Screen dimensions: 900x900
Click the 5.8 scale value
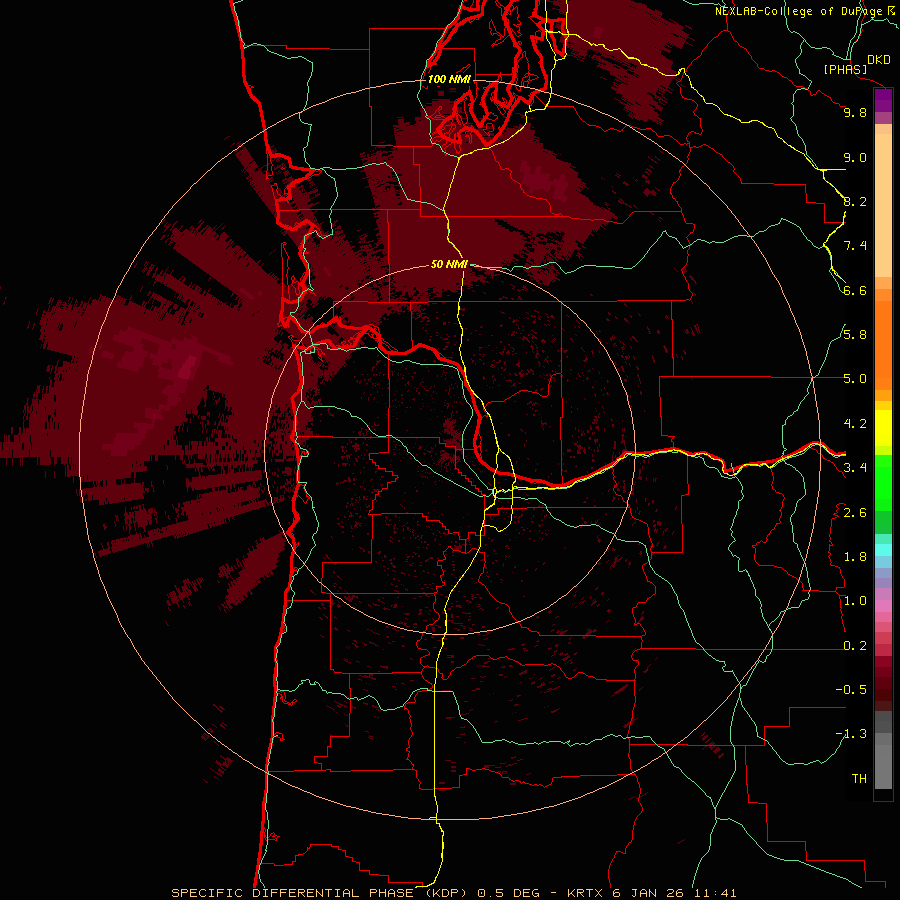pos(855,335)
